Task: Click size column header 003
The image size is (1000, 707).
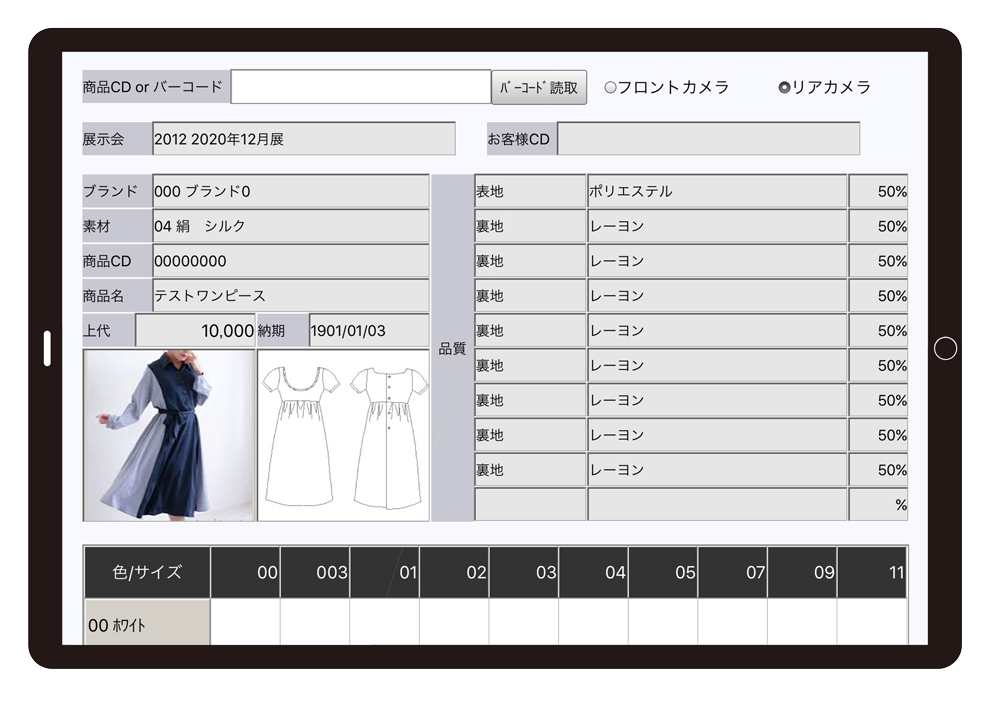Action: tap(315, 573)
